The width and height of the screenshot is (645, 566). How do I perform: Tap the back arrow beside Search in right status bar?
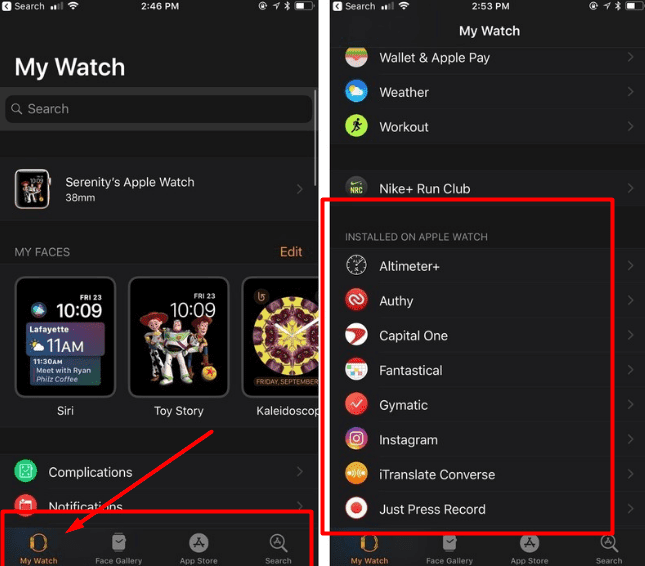click(337, 6)
